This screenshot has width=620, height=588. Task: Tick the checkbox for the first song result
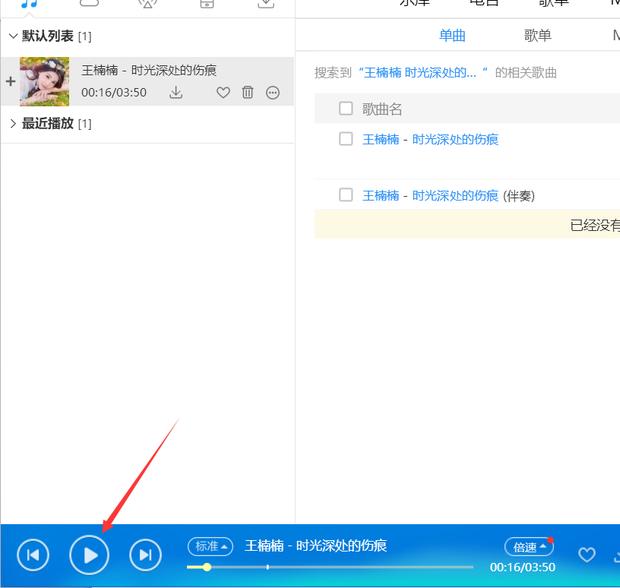click(346, 139)
